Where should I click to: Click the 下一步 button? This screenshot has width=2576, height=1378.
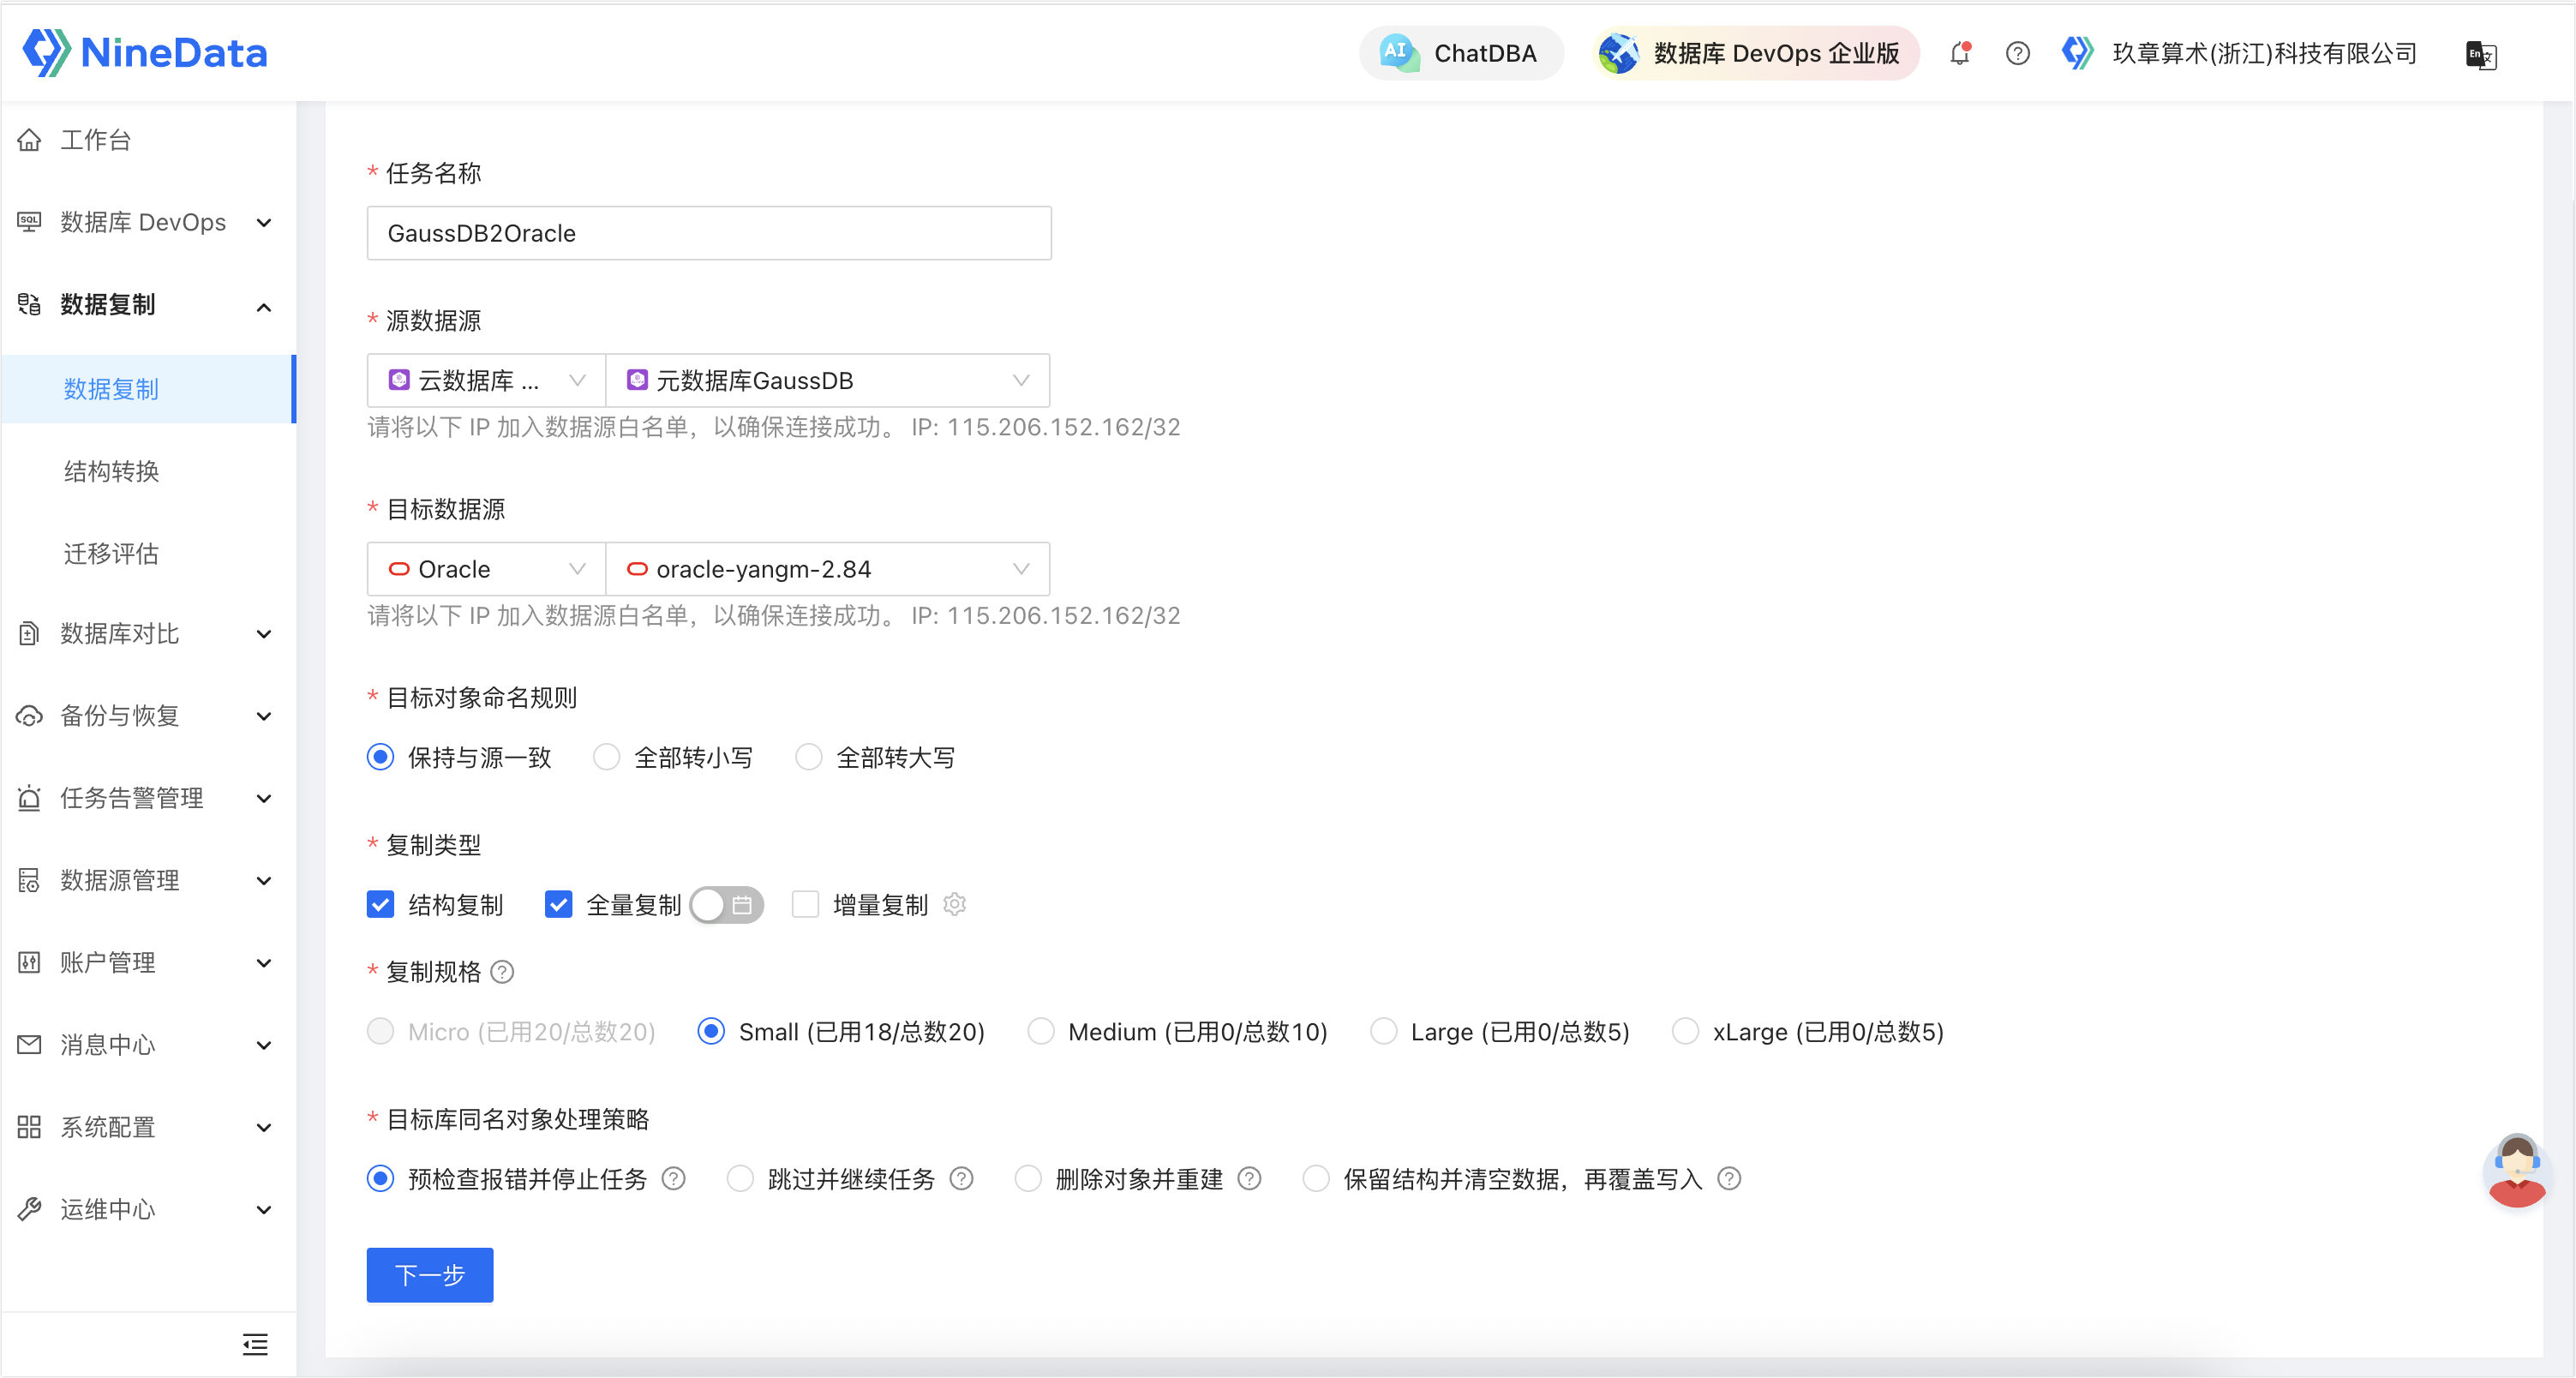[x=430, y=1275]
